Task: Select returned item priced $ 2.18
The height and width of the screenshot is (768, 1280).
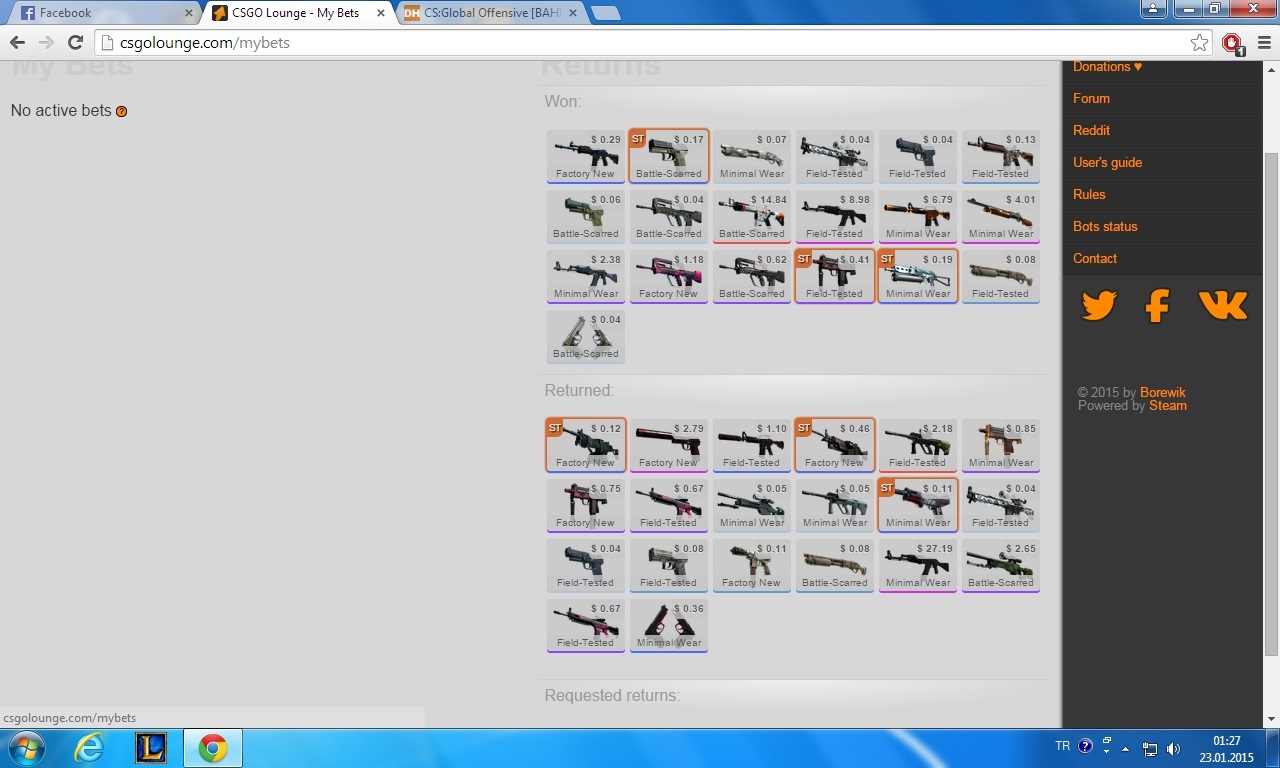Action: (x=918, y=445)
